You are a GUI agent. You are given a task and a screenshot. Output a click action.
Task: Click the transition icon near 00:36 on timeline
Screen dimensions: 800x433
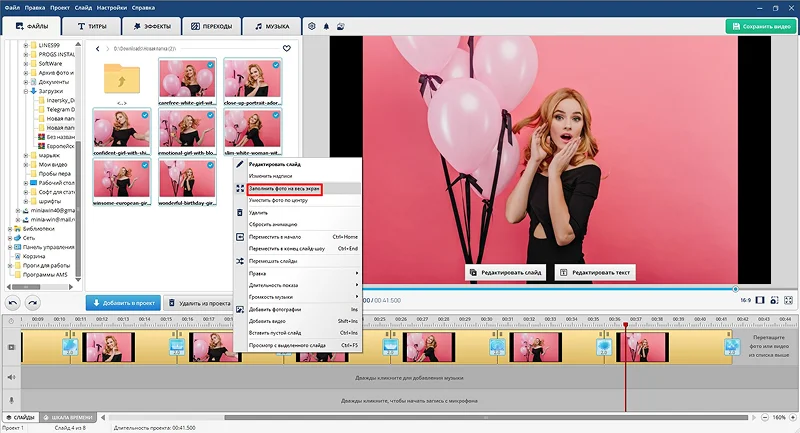[x=604, y=347]
